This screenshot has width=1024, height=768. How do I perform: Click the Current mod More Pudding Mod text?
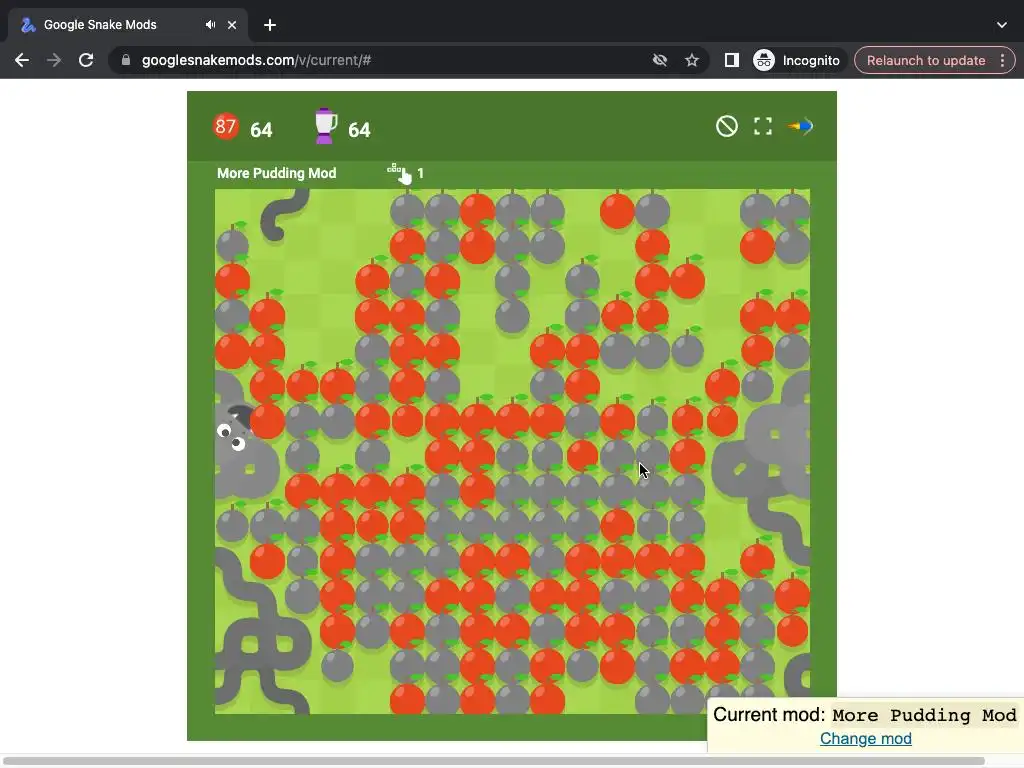pyautogui.click(x=865, y=715)
